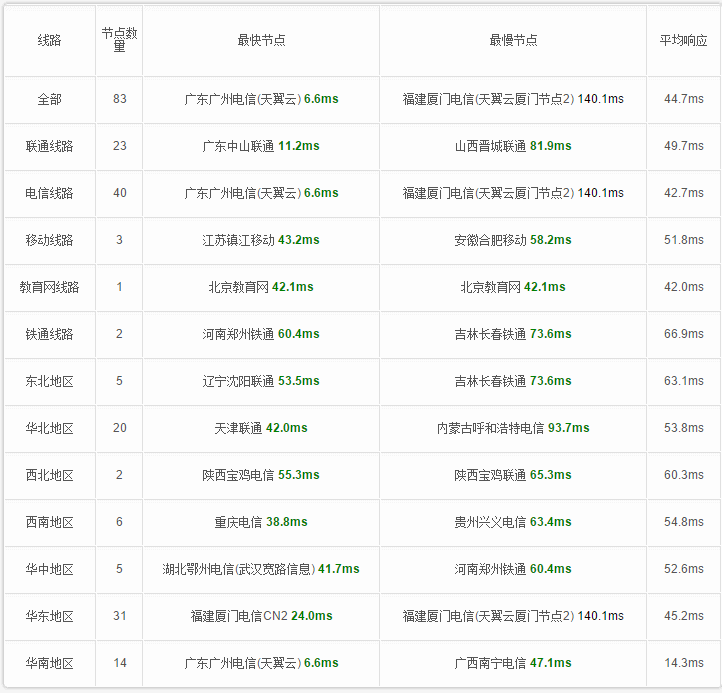Click 福建厦门电信CN2 24.0ms cell
The height and width of the screenshot is (693, 722).
click(x=261, y=616)
